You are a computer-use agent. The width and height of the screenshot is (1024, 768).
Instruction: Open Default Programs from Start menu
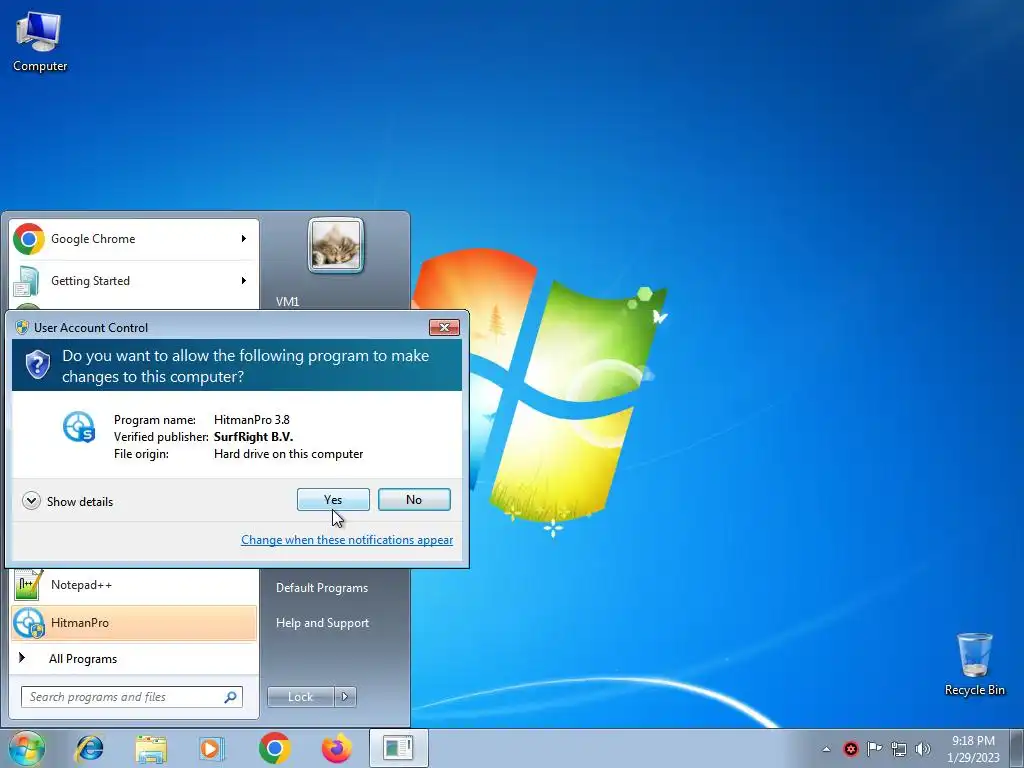[322, 588]
